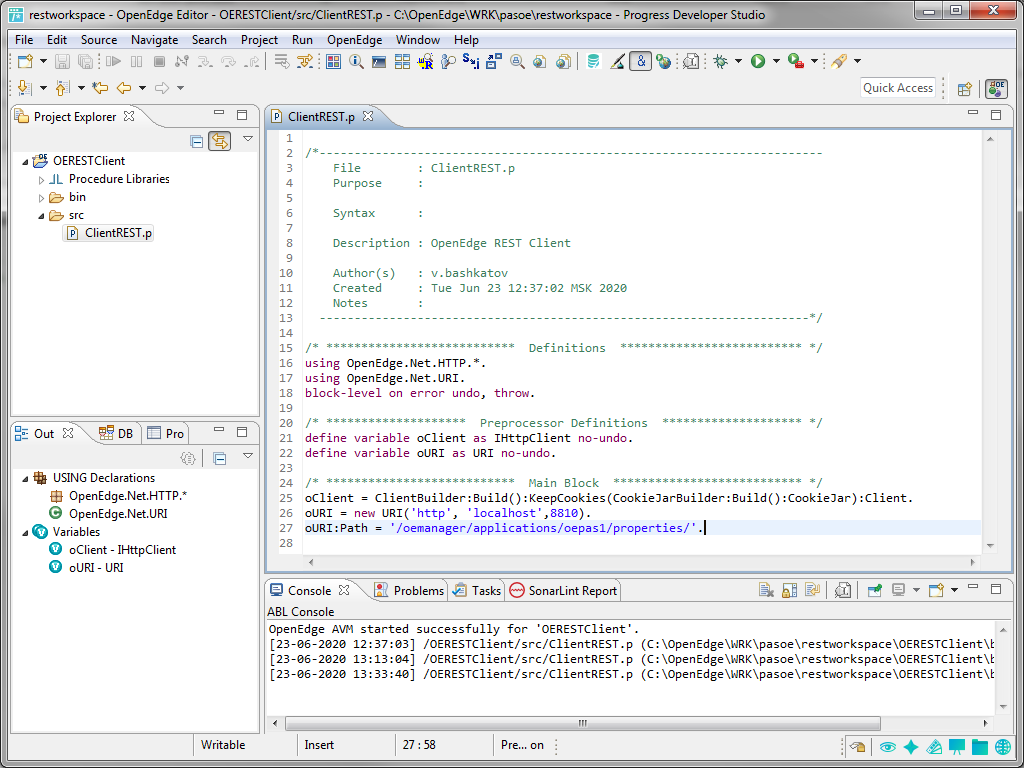Click the Open Perspective icon
This screenshot has width=1024, height=768.
click(965, 89)
